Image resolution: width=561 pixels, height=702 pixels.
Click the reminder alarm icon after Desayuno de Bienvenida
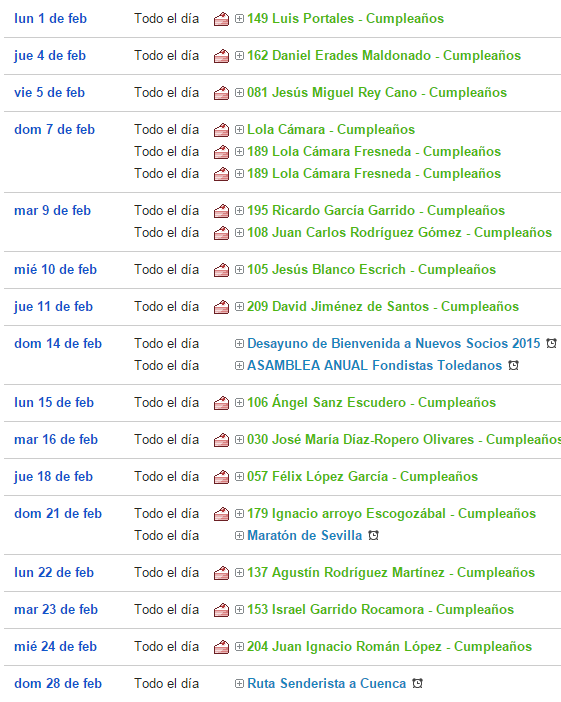552,343
